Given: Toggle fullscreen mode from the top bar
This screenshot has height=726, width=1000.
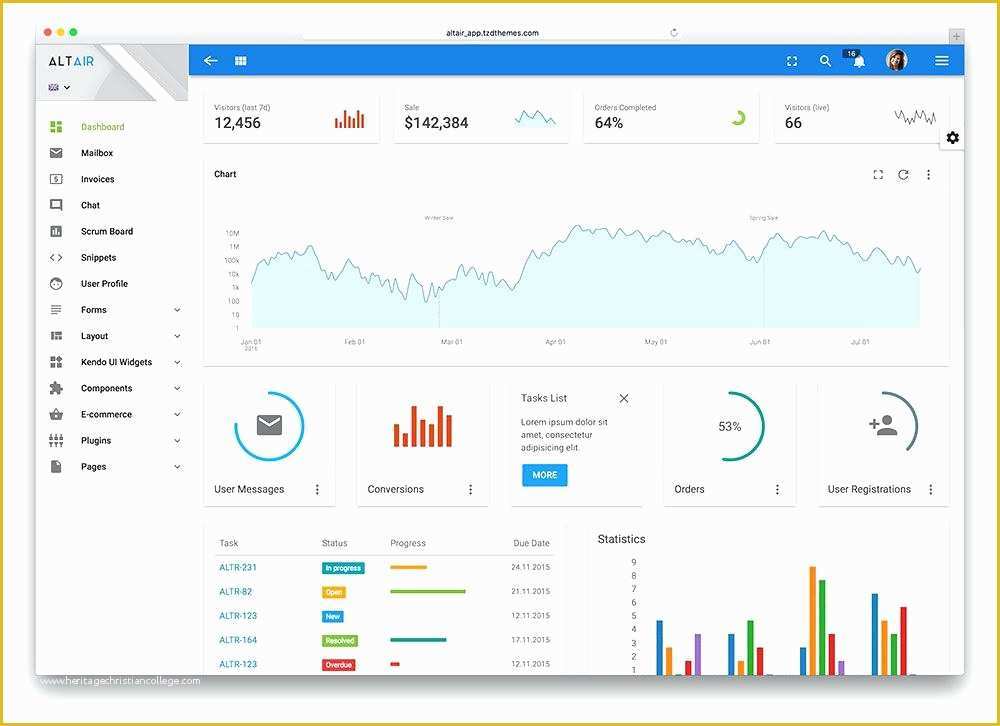Looking at the screenshot, I should coord(791,60).
